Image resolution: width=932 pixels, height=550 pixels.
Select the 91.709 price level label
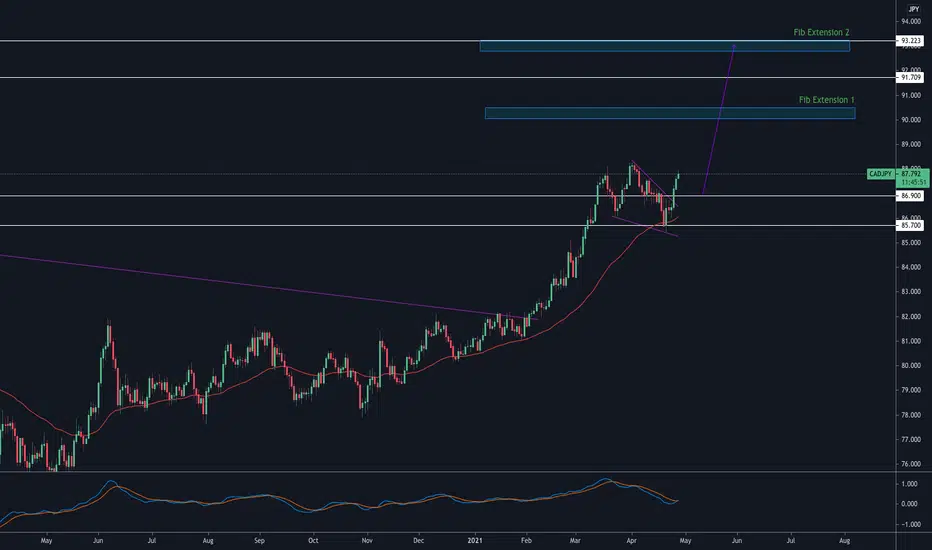[911, 77]
